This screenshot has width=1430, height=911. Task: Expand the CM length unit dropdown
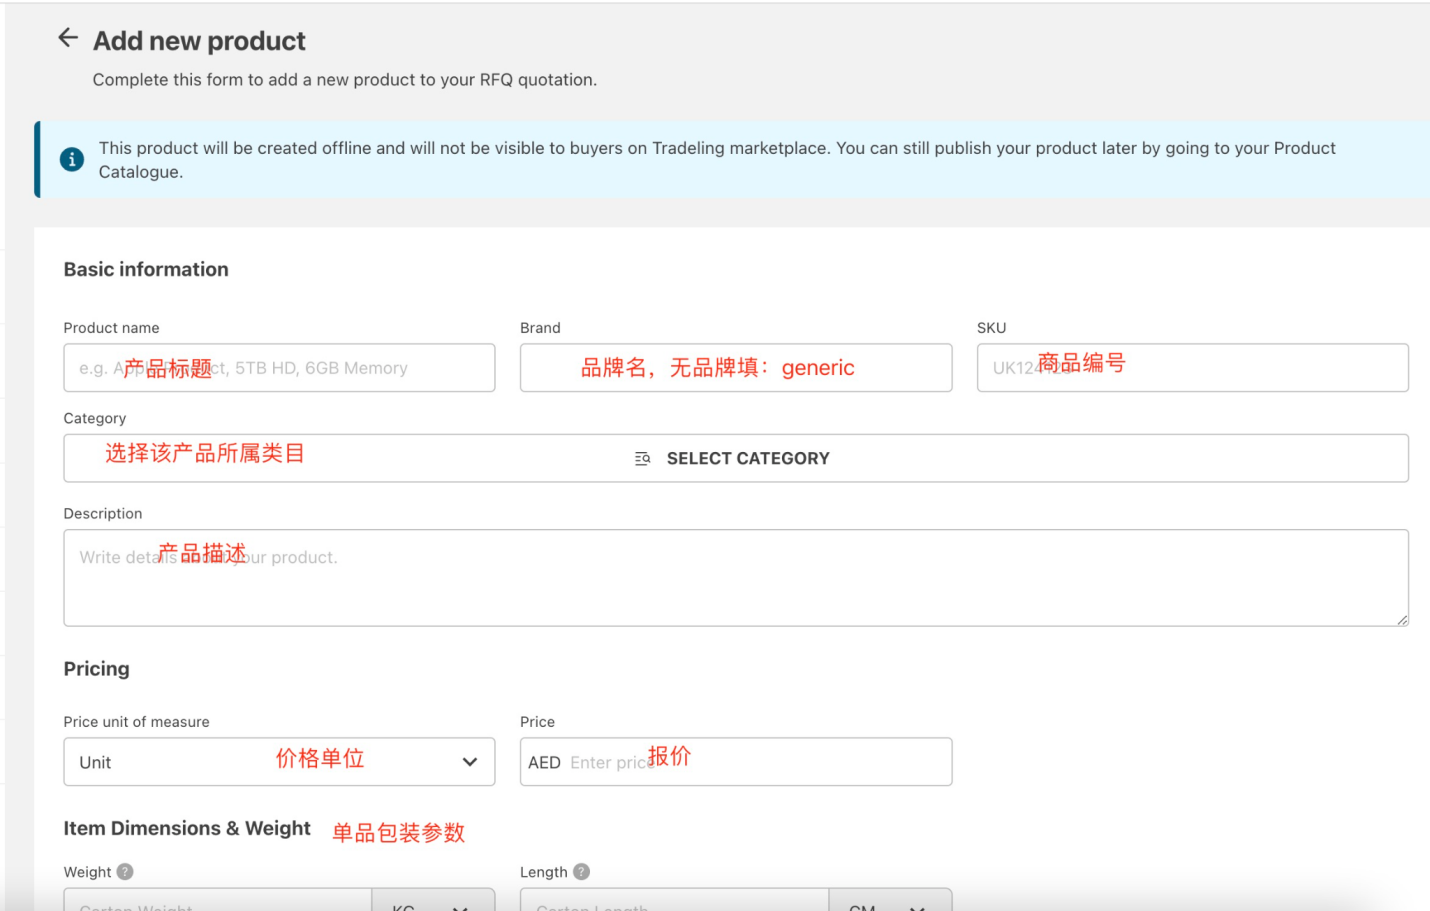tap(889, 903)
